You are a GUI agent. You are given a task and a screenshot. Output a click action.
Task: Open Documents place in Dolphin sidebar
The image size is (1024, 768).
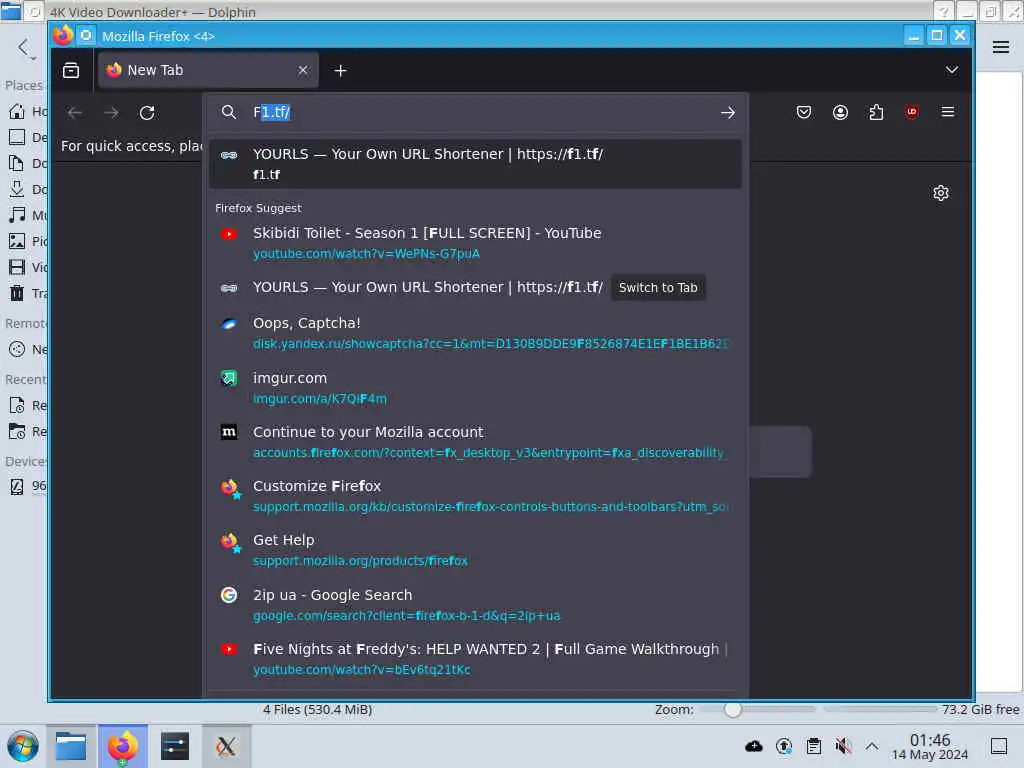point(27,163)
